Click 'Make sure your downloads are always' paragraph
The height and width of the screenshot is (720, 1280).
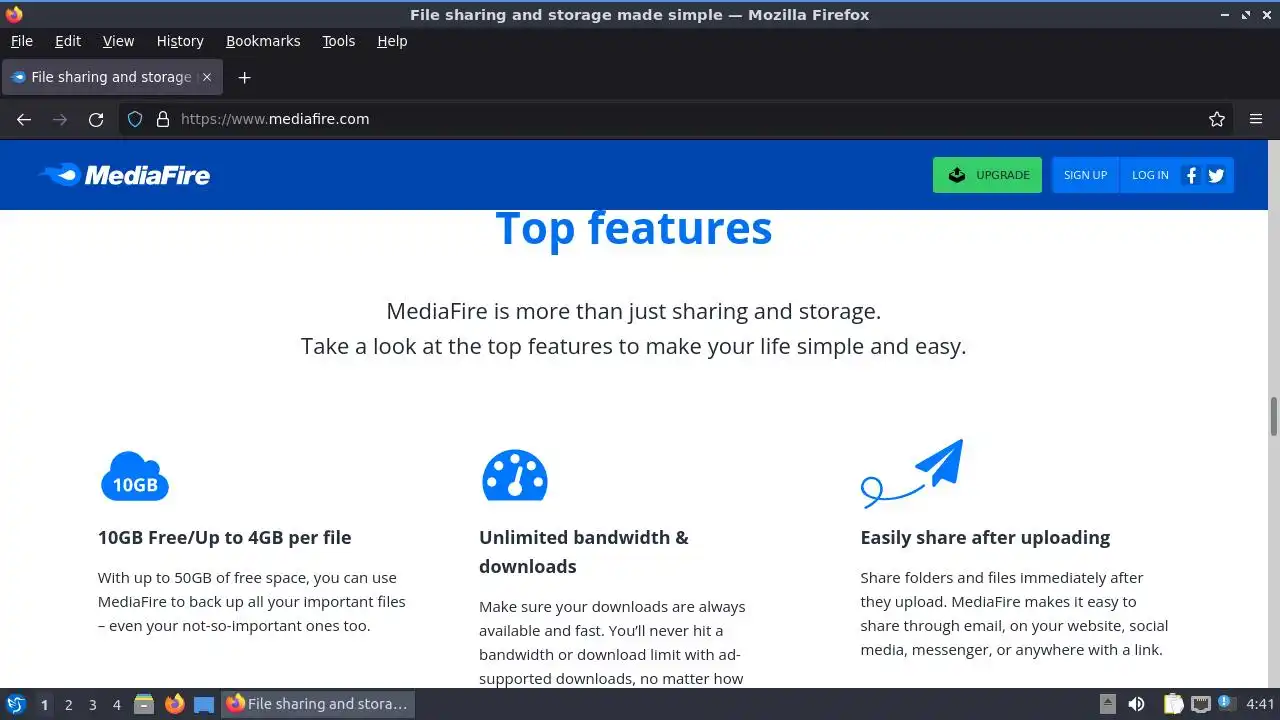612,642
